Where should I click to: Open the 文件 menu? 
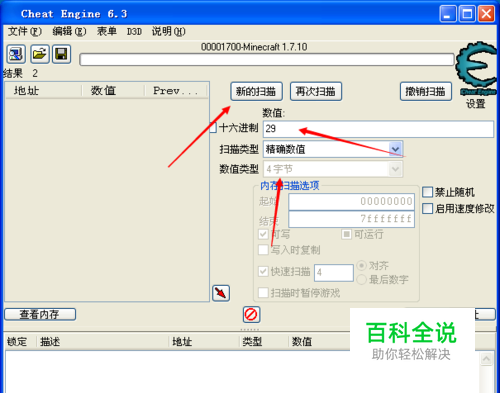click(25, 32)
